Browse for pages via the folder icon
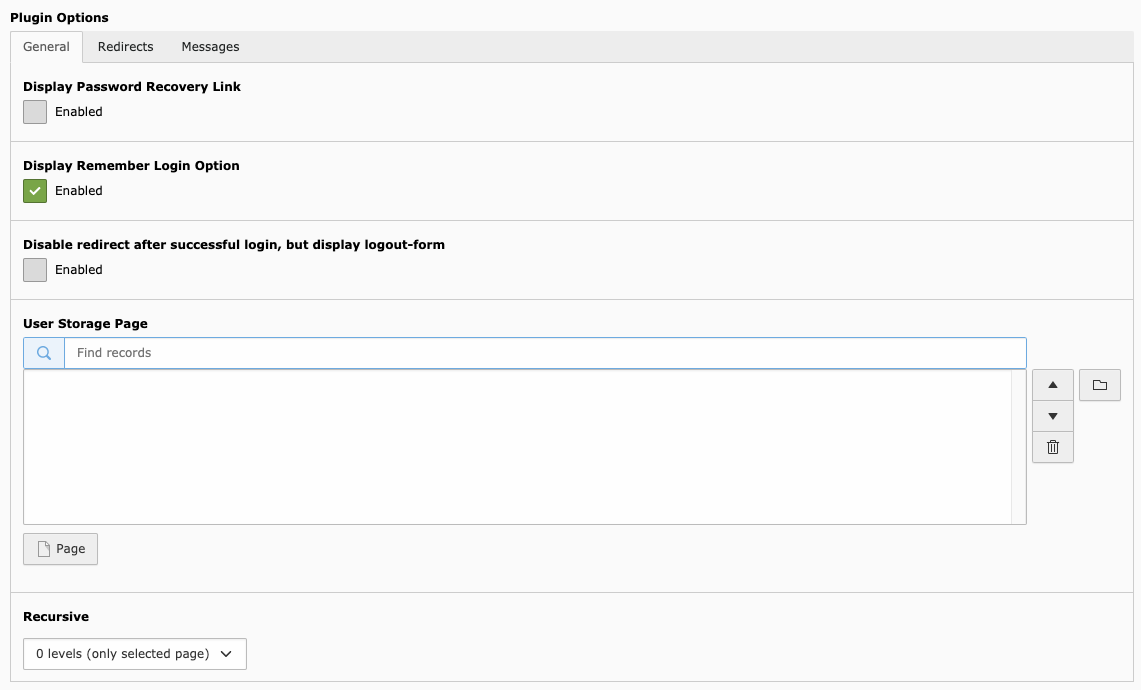Screen dimensions: 1141x690 pyautogui.click(x=1099, y=384)
